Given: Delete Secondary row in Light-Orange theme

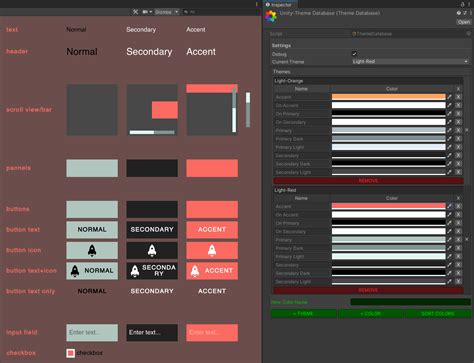Looking at the screenshot, I should (x=459, y=155).
